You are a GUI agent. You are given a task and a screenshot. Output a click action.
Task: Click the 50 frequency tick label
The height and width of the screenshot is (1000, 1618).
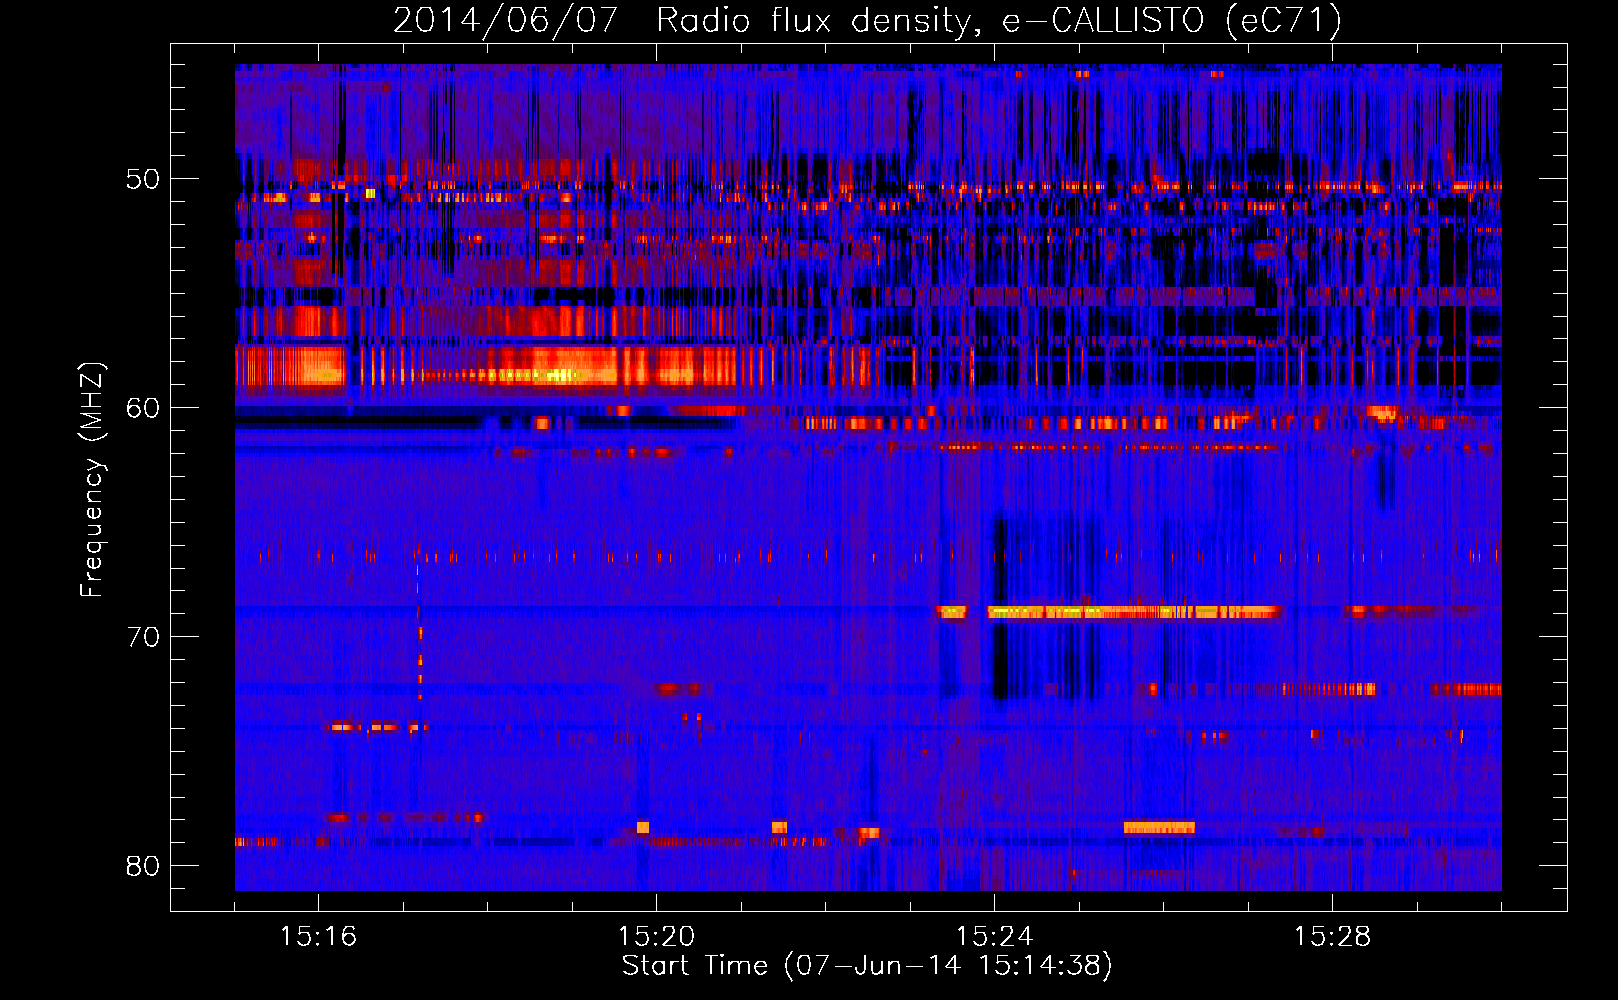pyautogui.click(x=142, y=179)
